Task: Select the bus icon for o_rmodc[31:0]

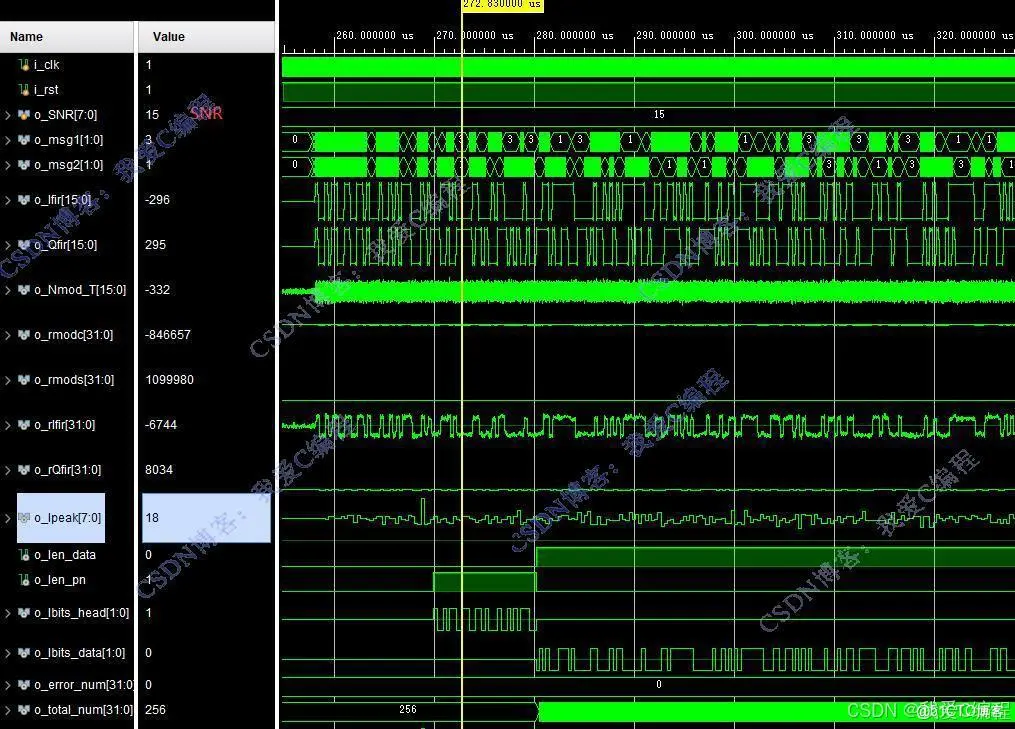Action: [x=22, y=334]
